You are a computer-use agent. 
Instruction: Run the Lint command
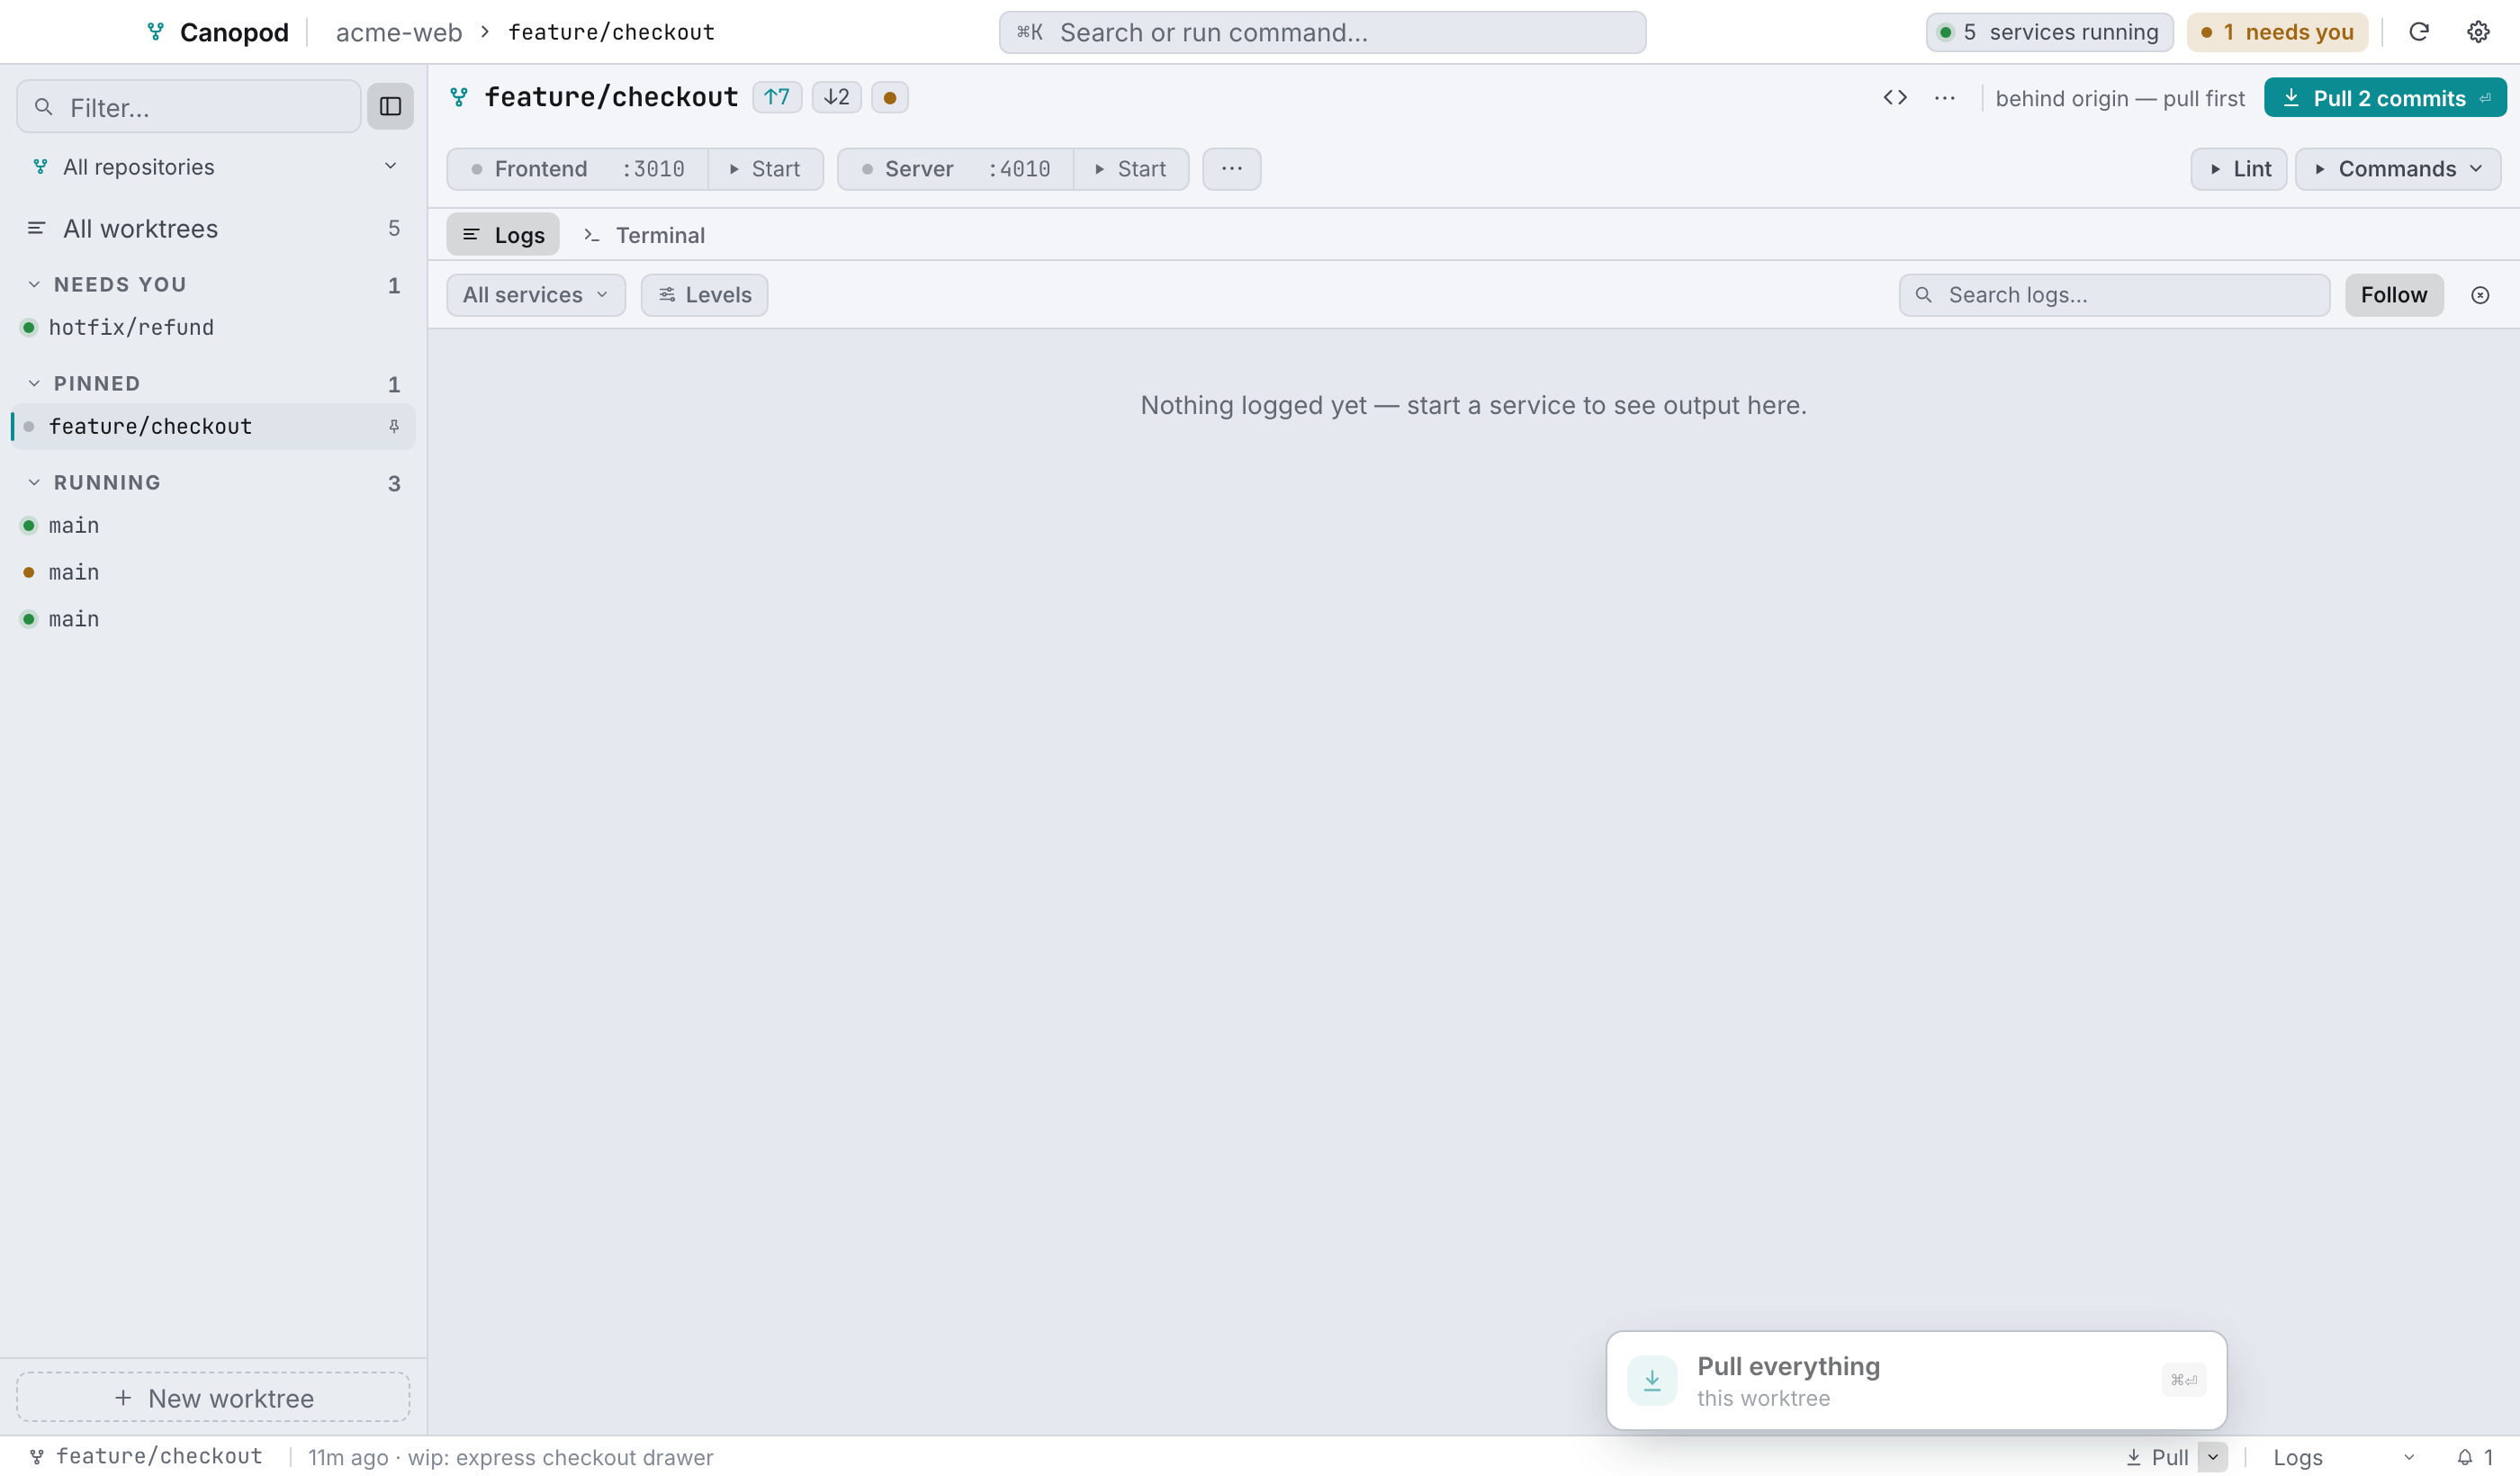coord(2238,169)
